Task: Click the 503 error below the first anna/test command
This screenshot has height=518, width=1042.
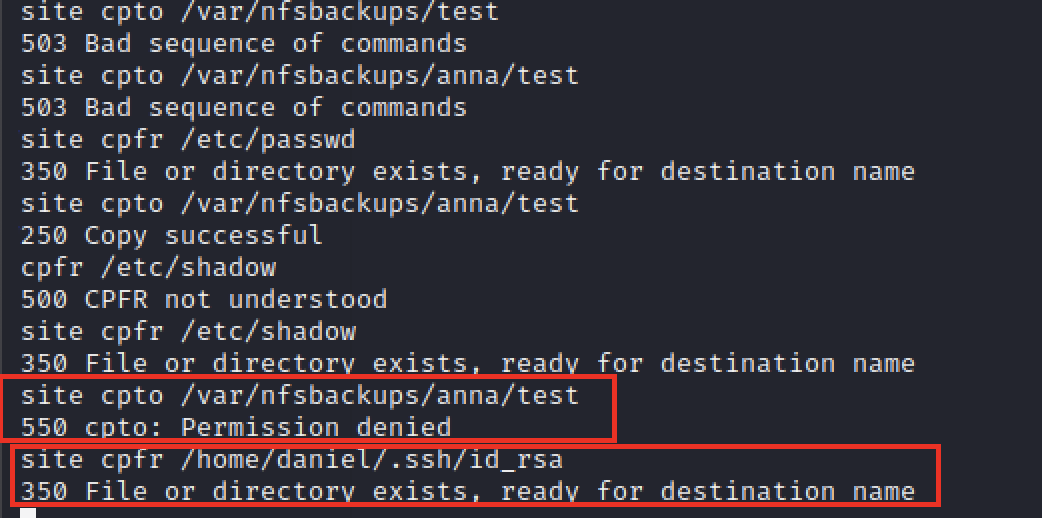Action: pos(243,107)
